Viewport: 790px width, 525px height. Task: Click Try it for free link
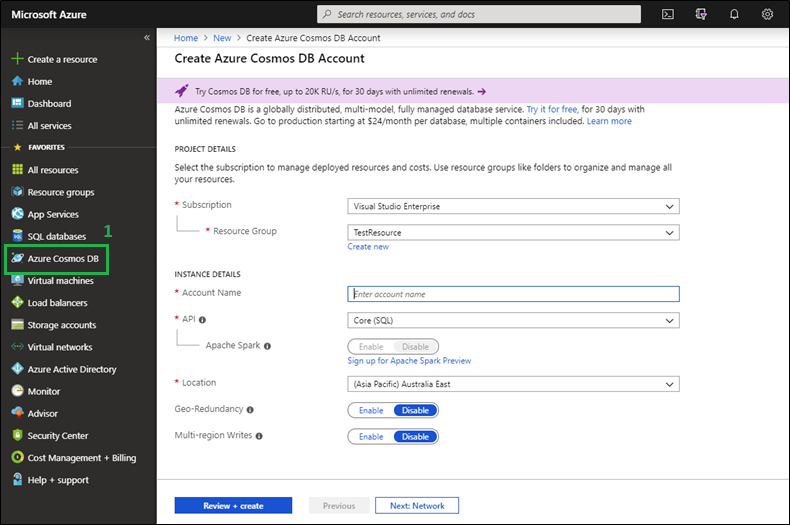pyautogui.click(x=552, y=109)
